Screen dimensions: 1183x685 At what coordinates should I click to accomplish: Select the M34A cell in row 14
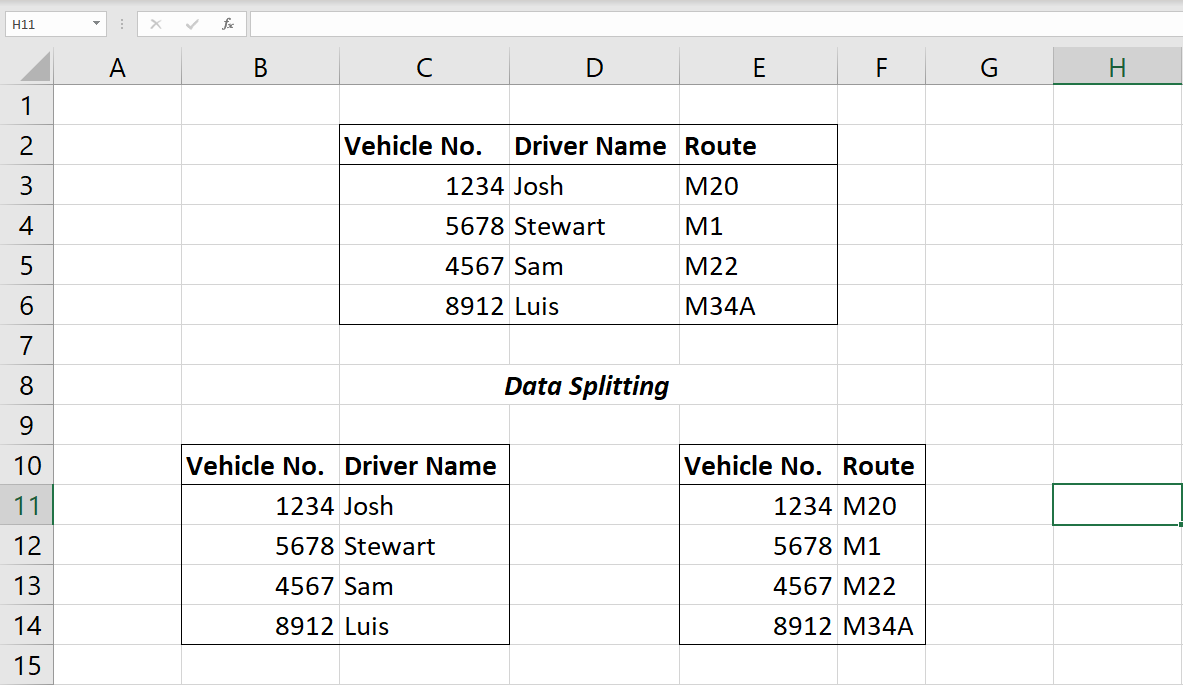pos(881,626)
